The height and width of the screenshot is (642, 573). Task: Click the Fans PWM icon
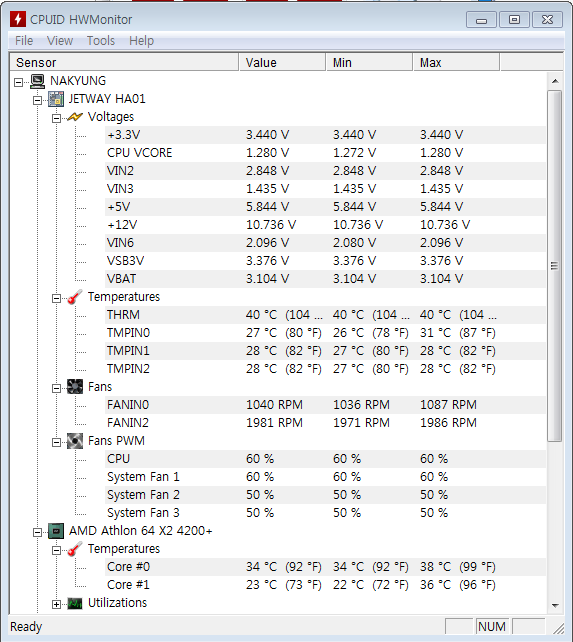(x=75, y=441)
